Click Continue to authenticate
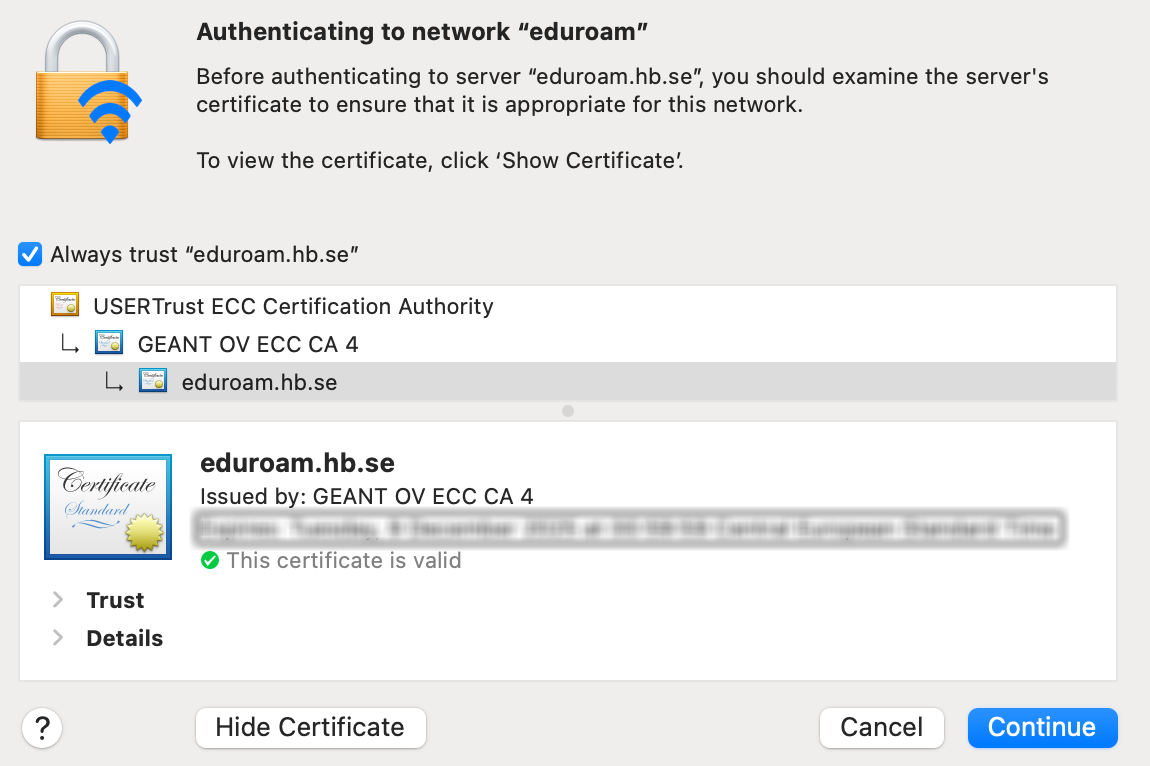The width and height of the screenshot is (1150, 766). click(1042, 727)
